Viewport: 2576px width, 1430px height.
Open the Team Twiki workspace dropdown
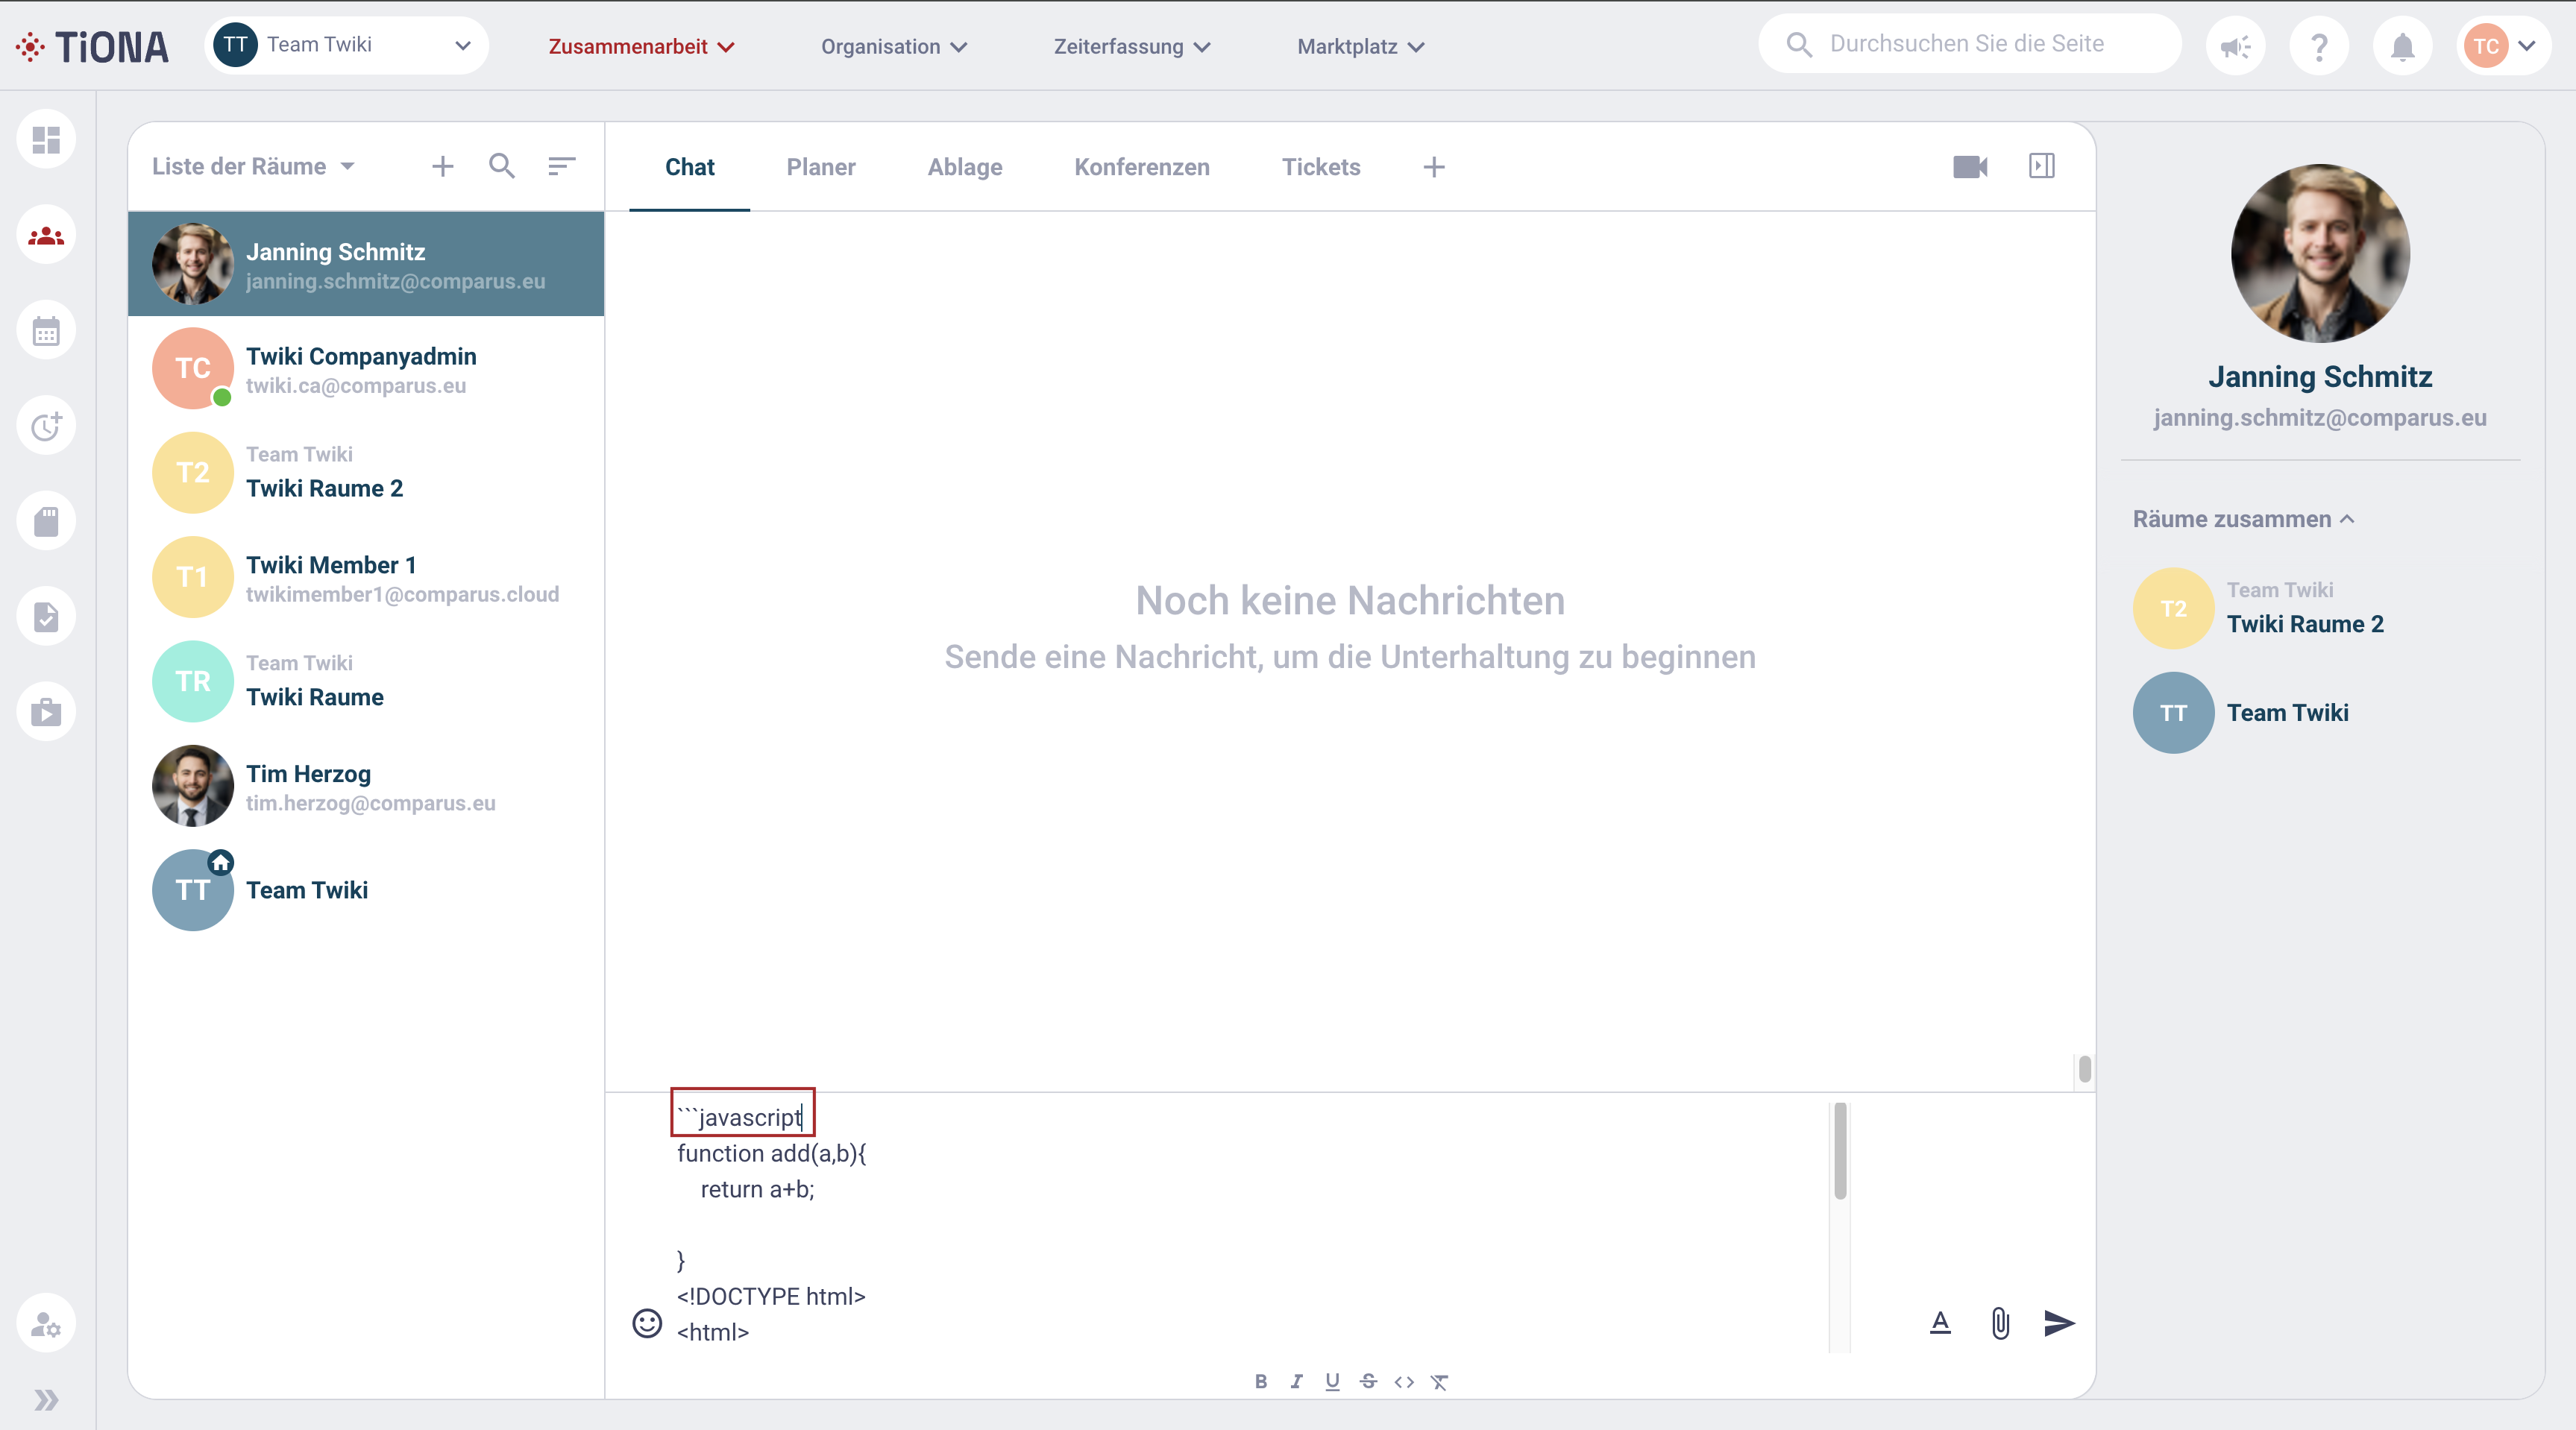(x=346, y=46)
